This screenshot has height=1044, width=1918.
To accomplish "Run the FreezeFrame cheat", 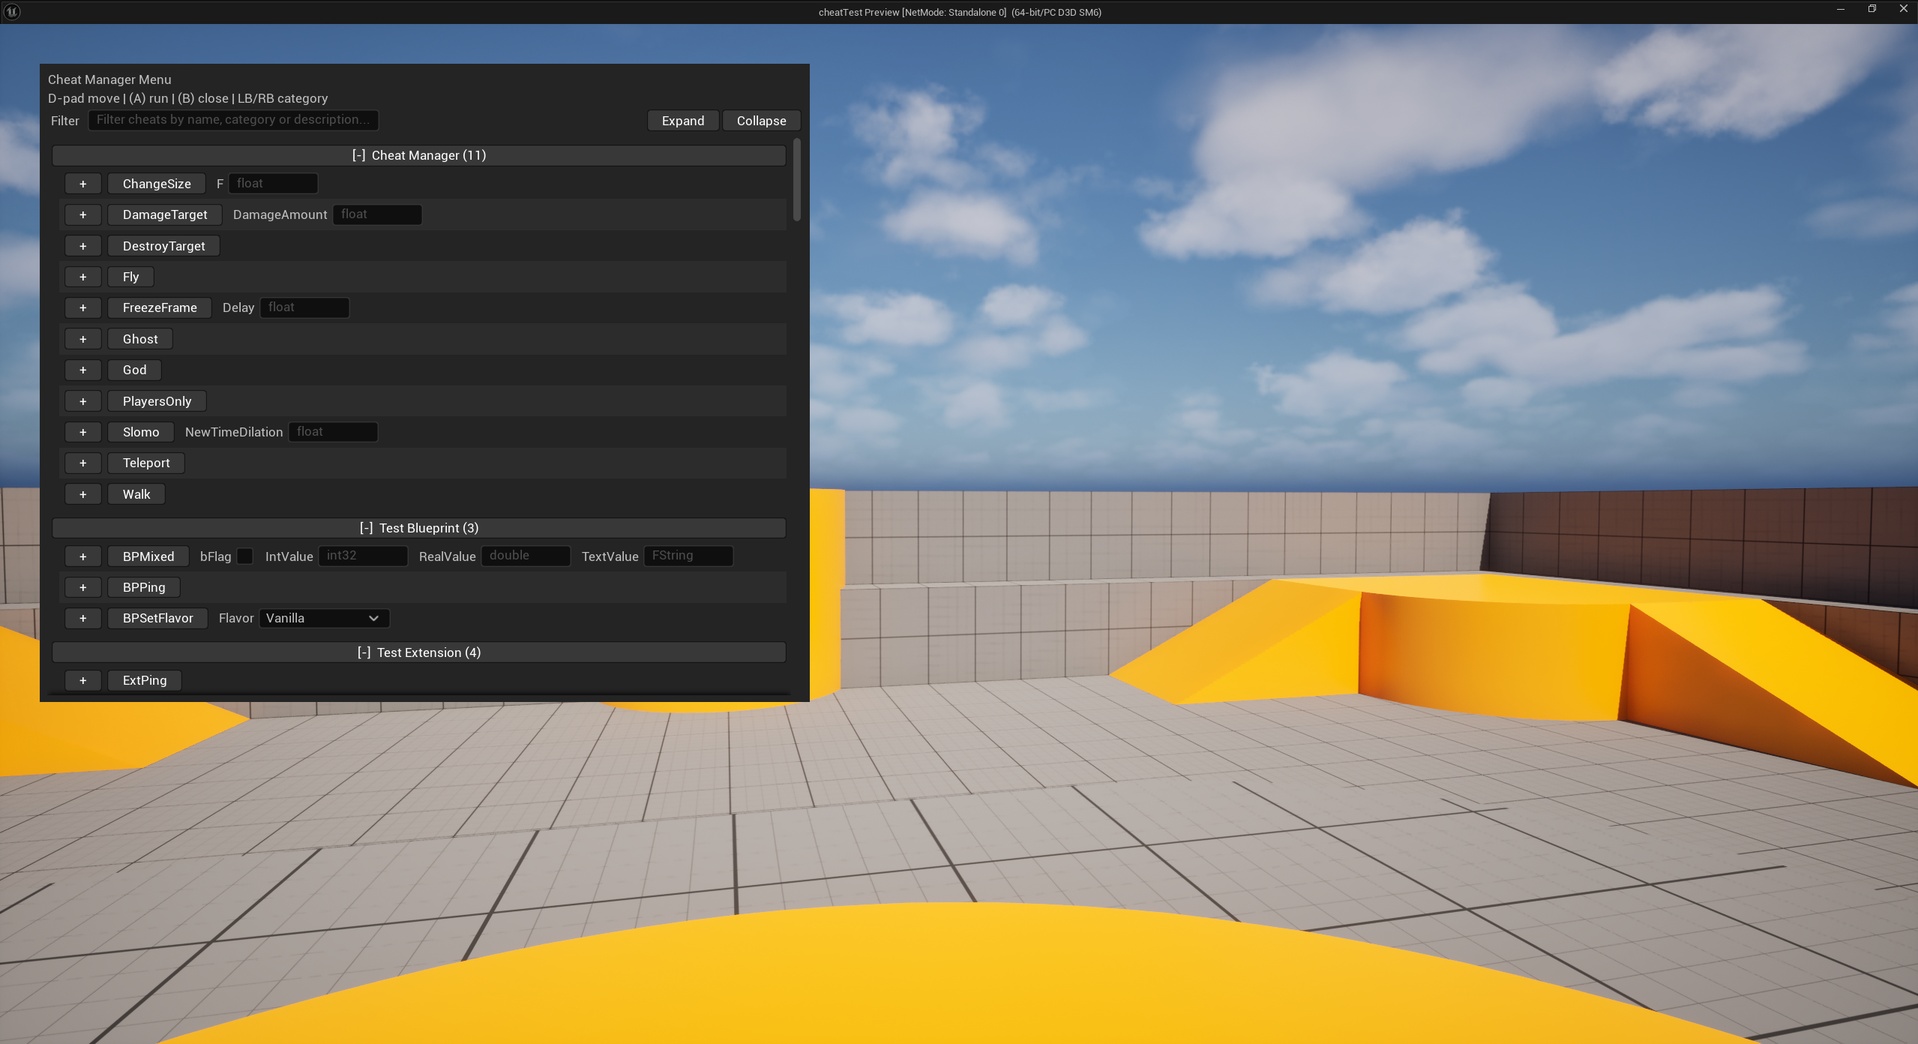I will coord(160,308).
